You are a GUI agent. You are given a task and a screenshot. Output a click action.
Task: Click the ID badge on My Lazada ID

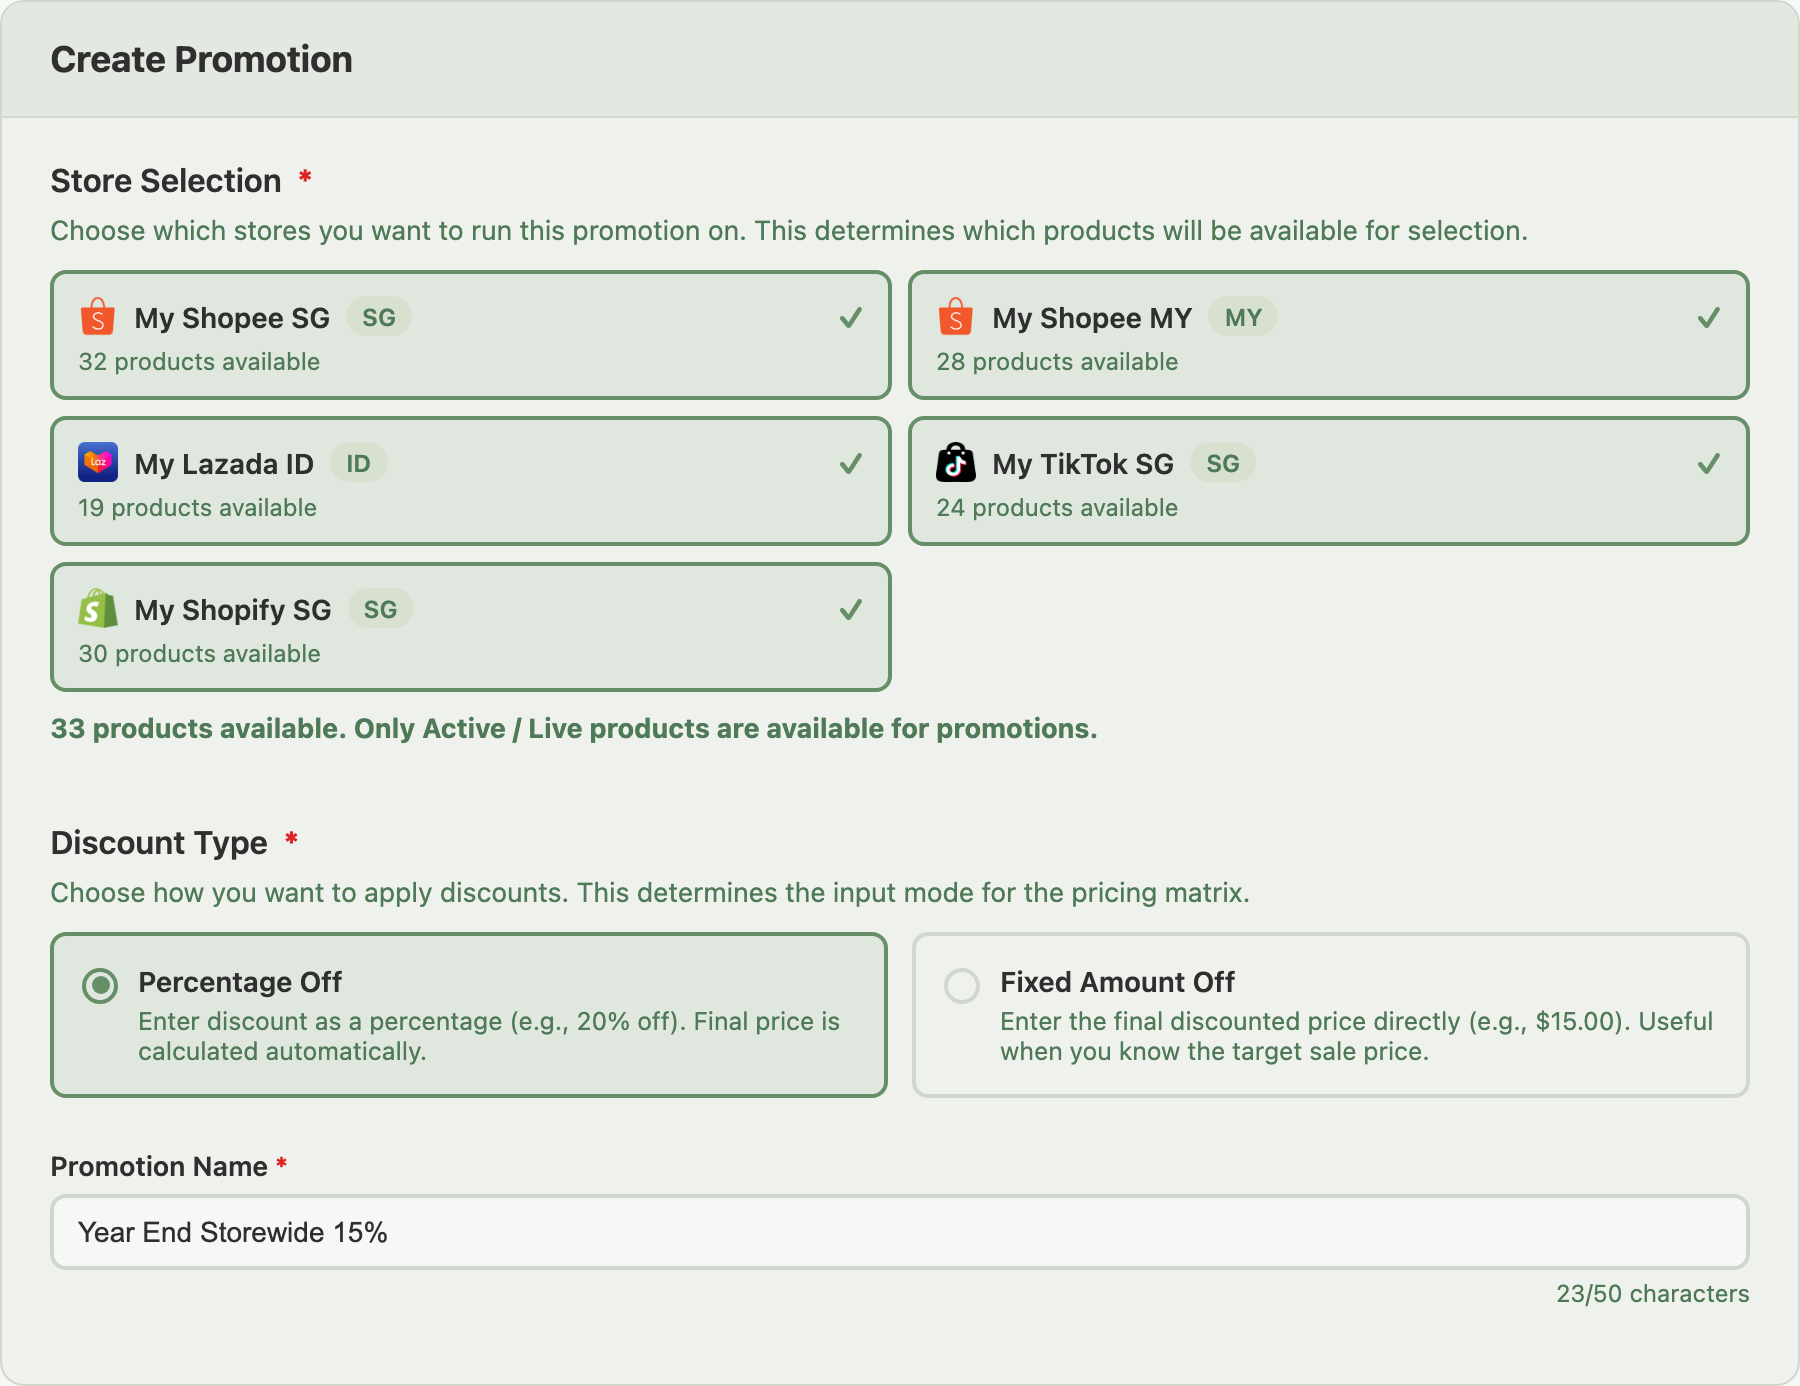(359, 463)
